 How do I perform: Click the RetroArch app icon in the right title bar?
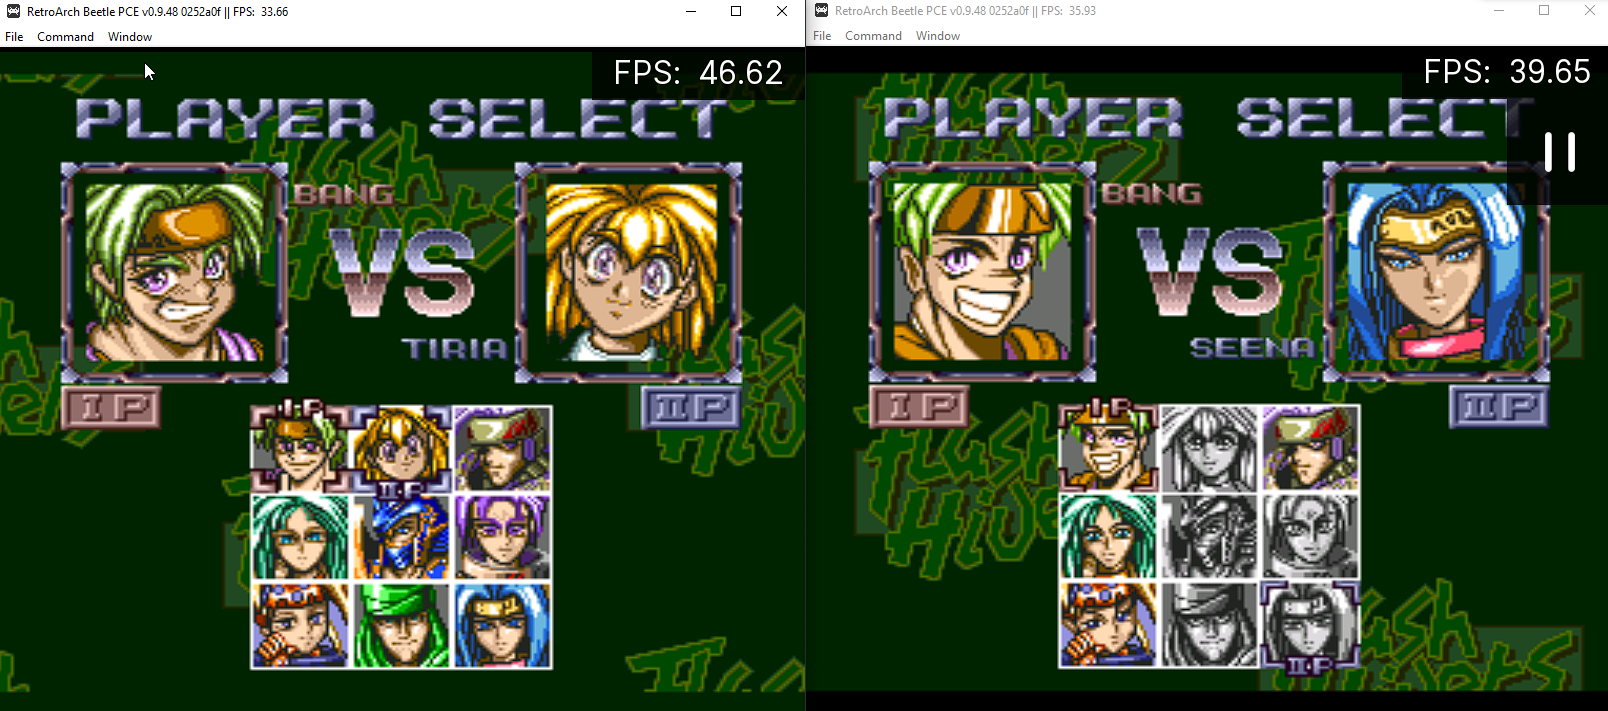click(821, 10)
